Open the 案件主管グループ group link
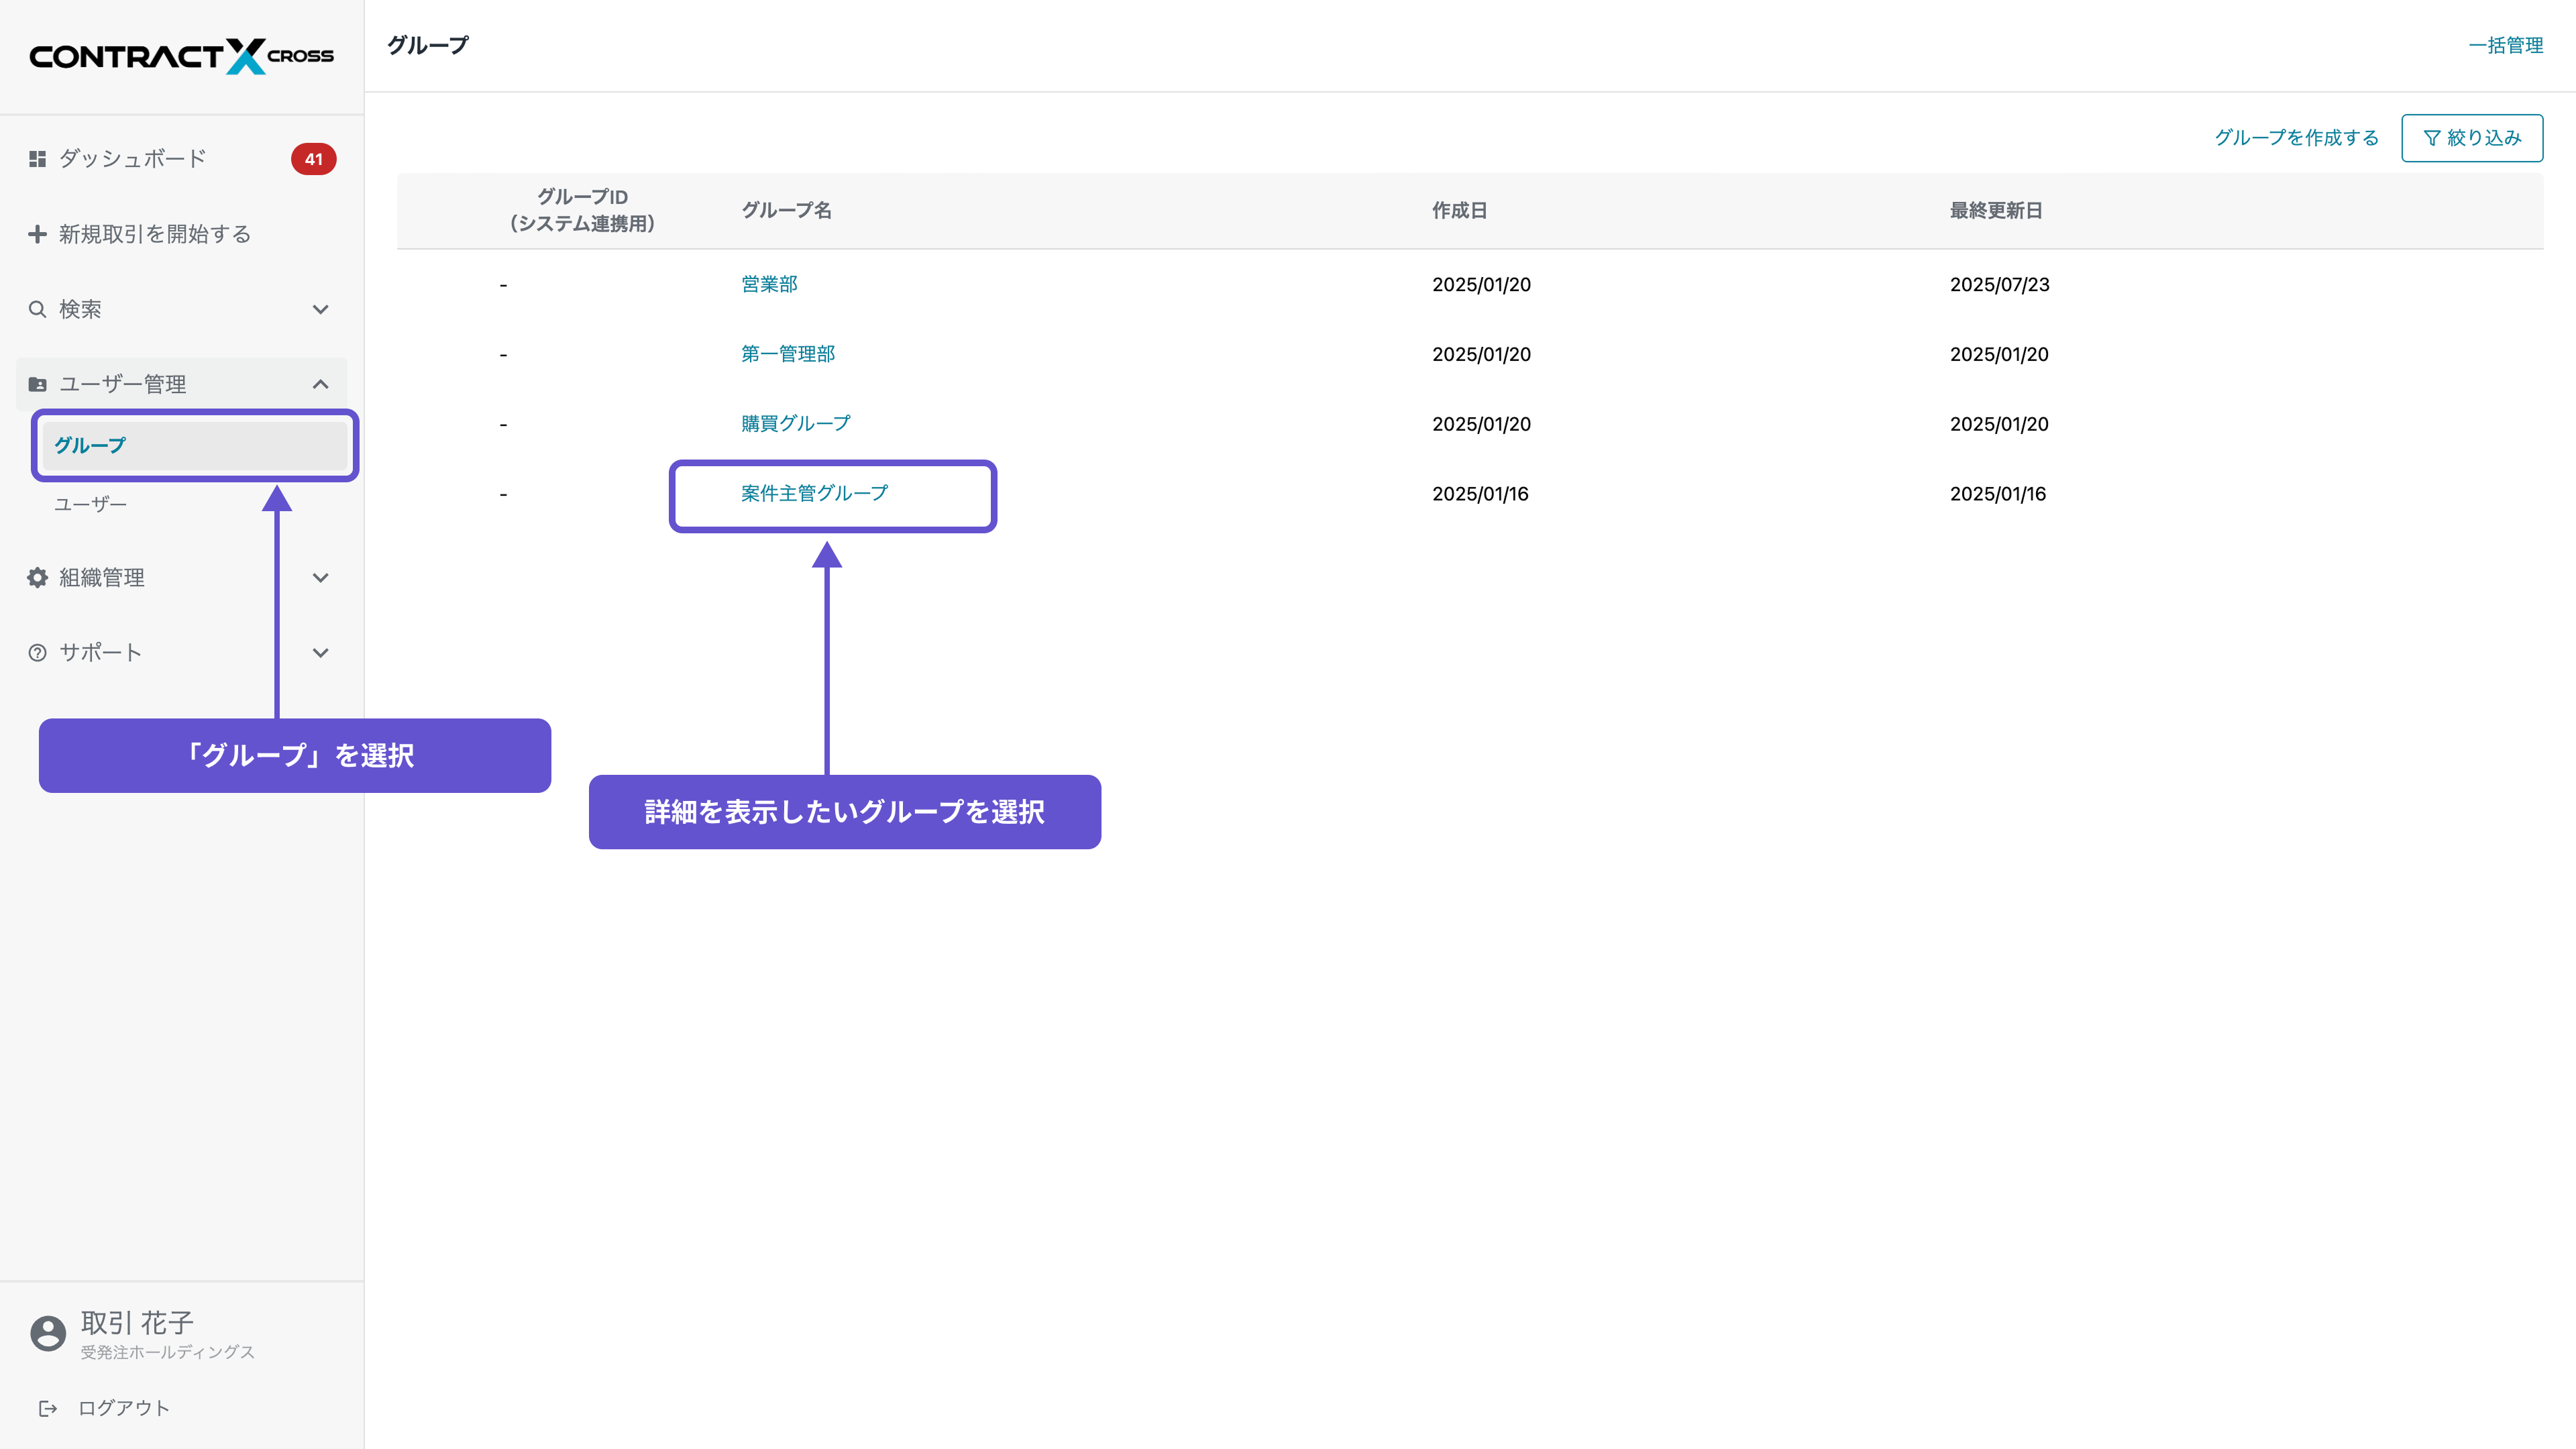Viewport: 2576px width, 1449px height. point(814,493)
